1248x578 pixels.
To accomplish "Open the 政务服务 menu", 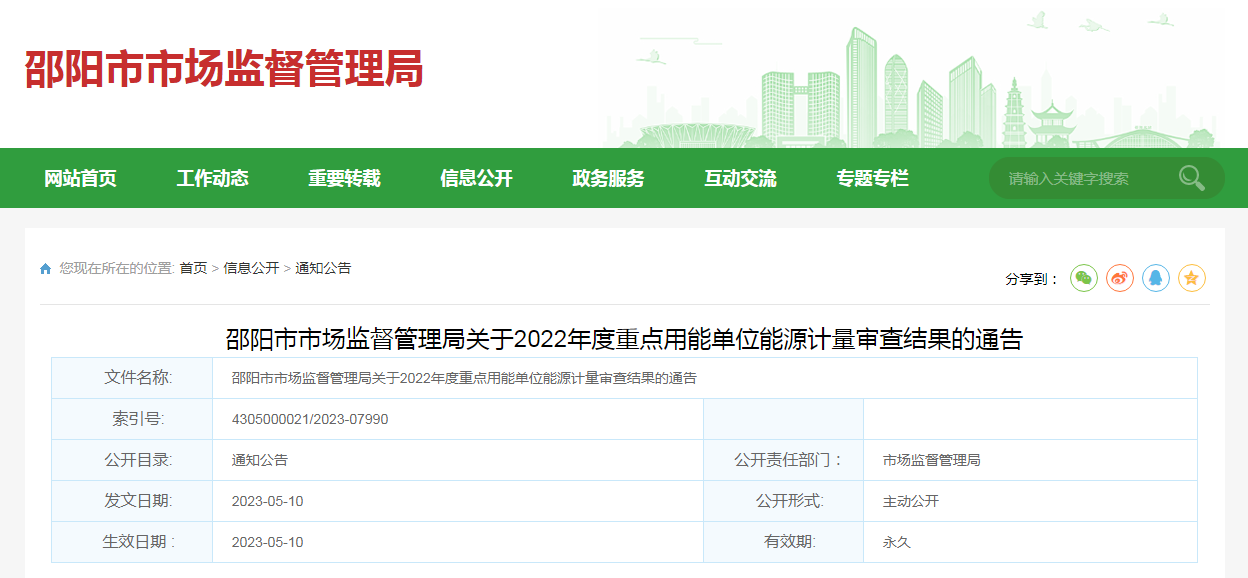I will [609, 178].
